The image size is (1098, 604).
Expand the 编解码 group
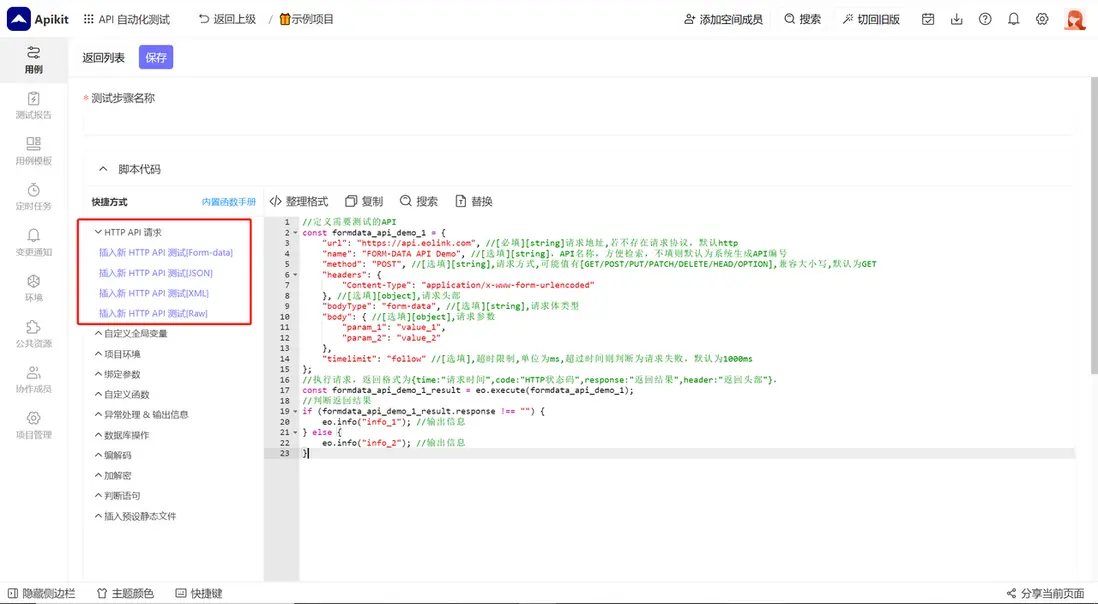[113, 456]
